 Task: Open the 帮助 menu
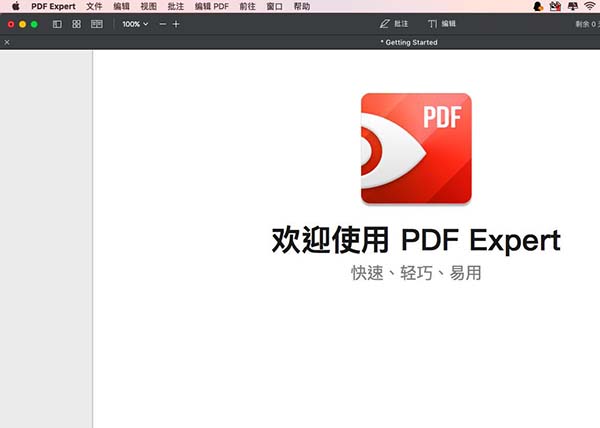point(302,7)
